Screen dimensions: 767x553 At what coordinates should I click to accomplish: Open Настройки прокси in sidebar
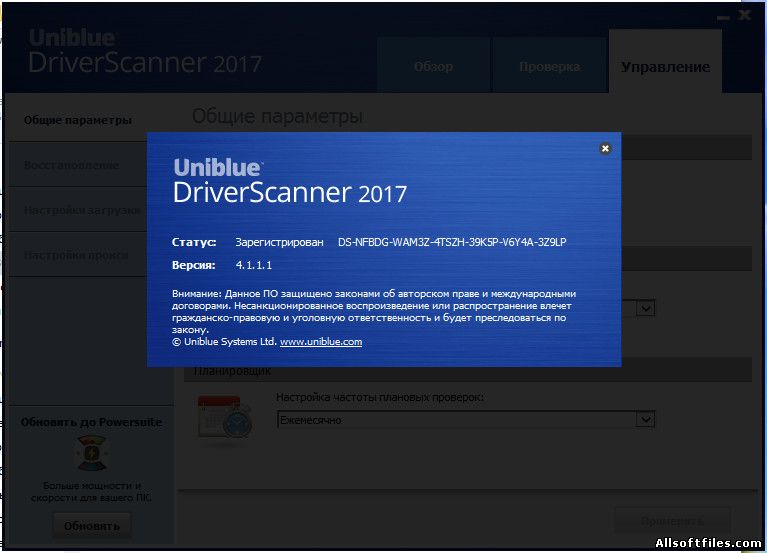coord(78,255)
